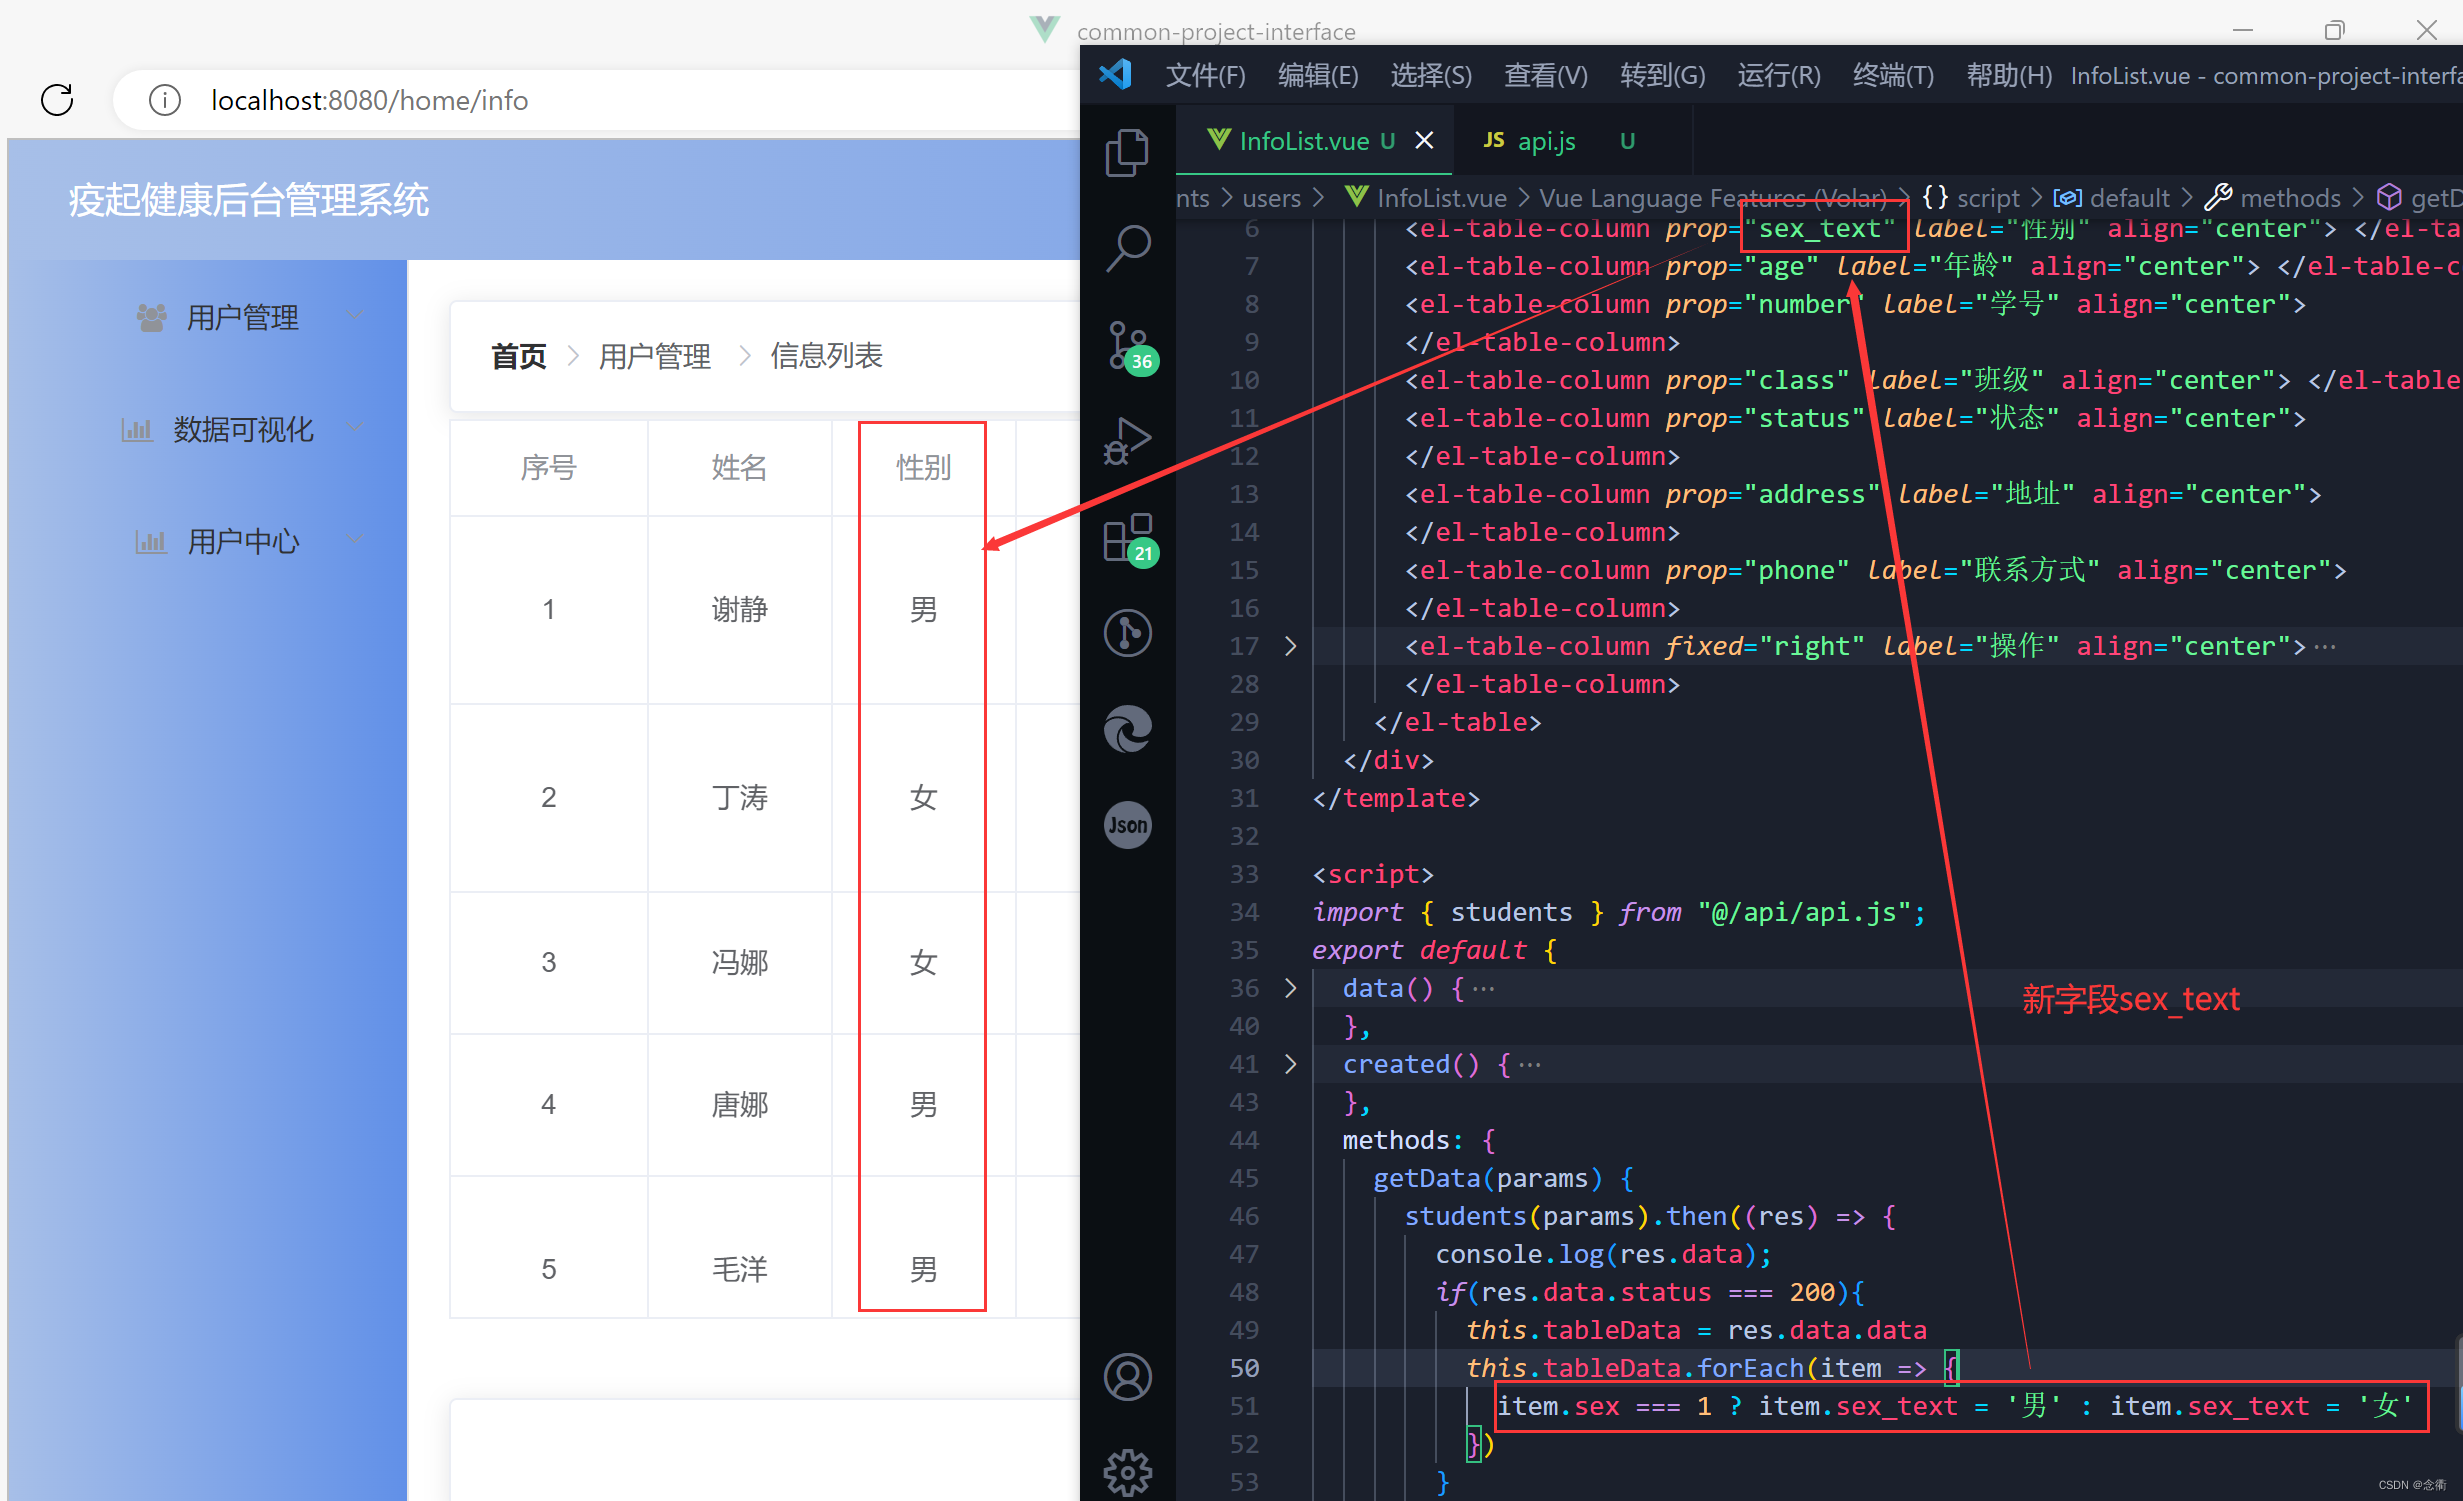Open the Search panel icon
Screen dimensions: 2463x1501
1127,247
